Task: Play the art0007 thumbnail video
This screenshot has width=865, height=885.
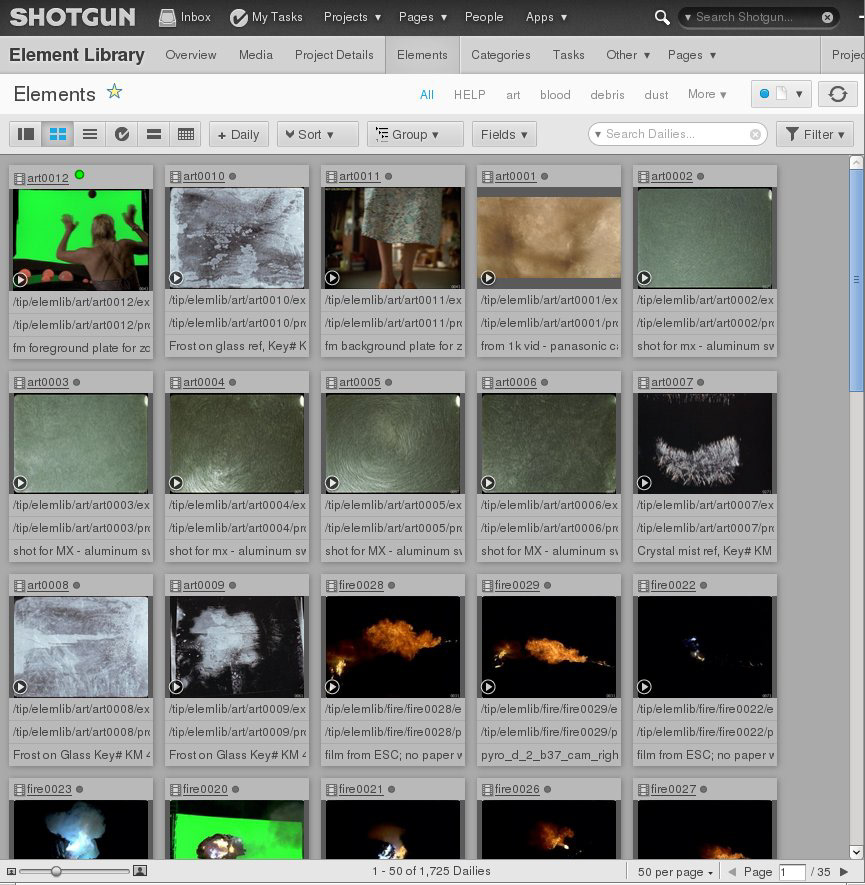Action: (x=644, y=483)
